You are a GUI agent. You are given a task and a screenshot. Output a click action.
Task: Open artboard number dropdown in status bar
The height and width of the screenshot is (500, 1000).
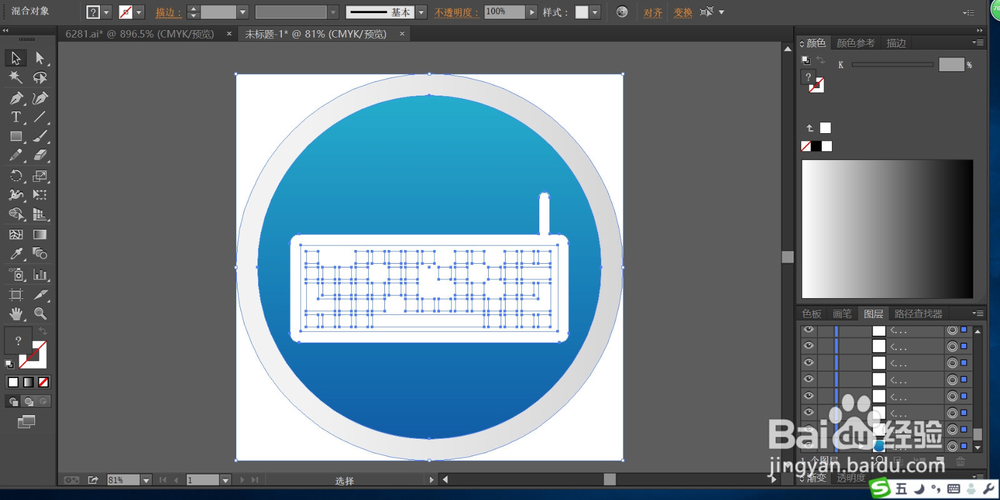pyautogui.click(x=225, y=480)
